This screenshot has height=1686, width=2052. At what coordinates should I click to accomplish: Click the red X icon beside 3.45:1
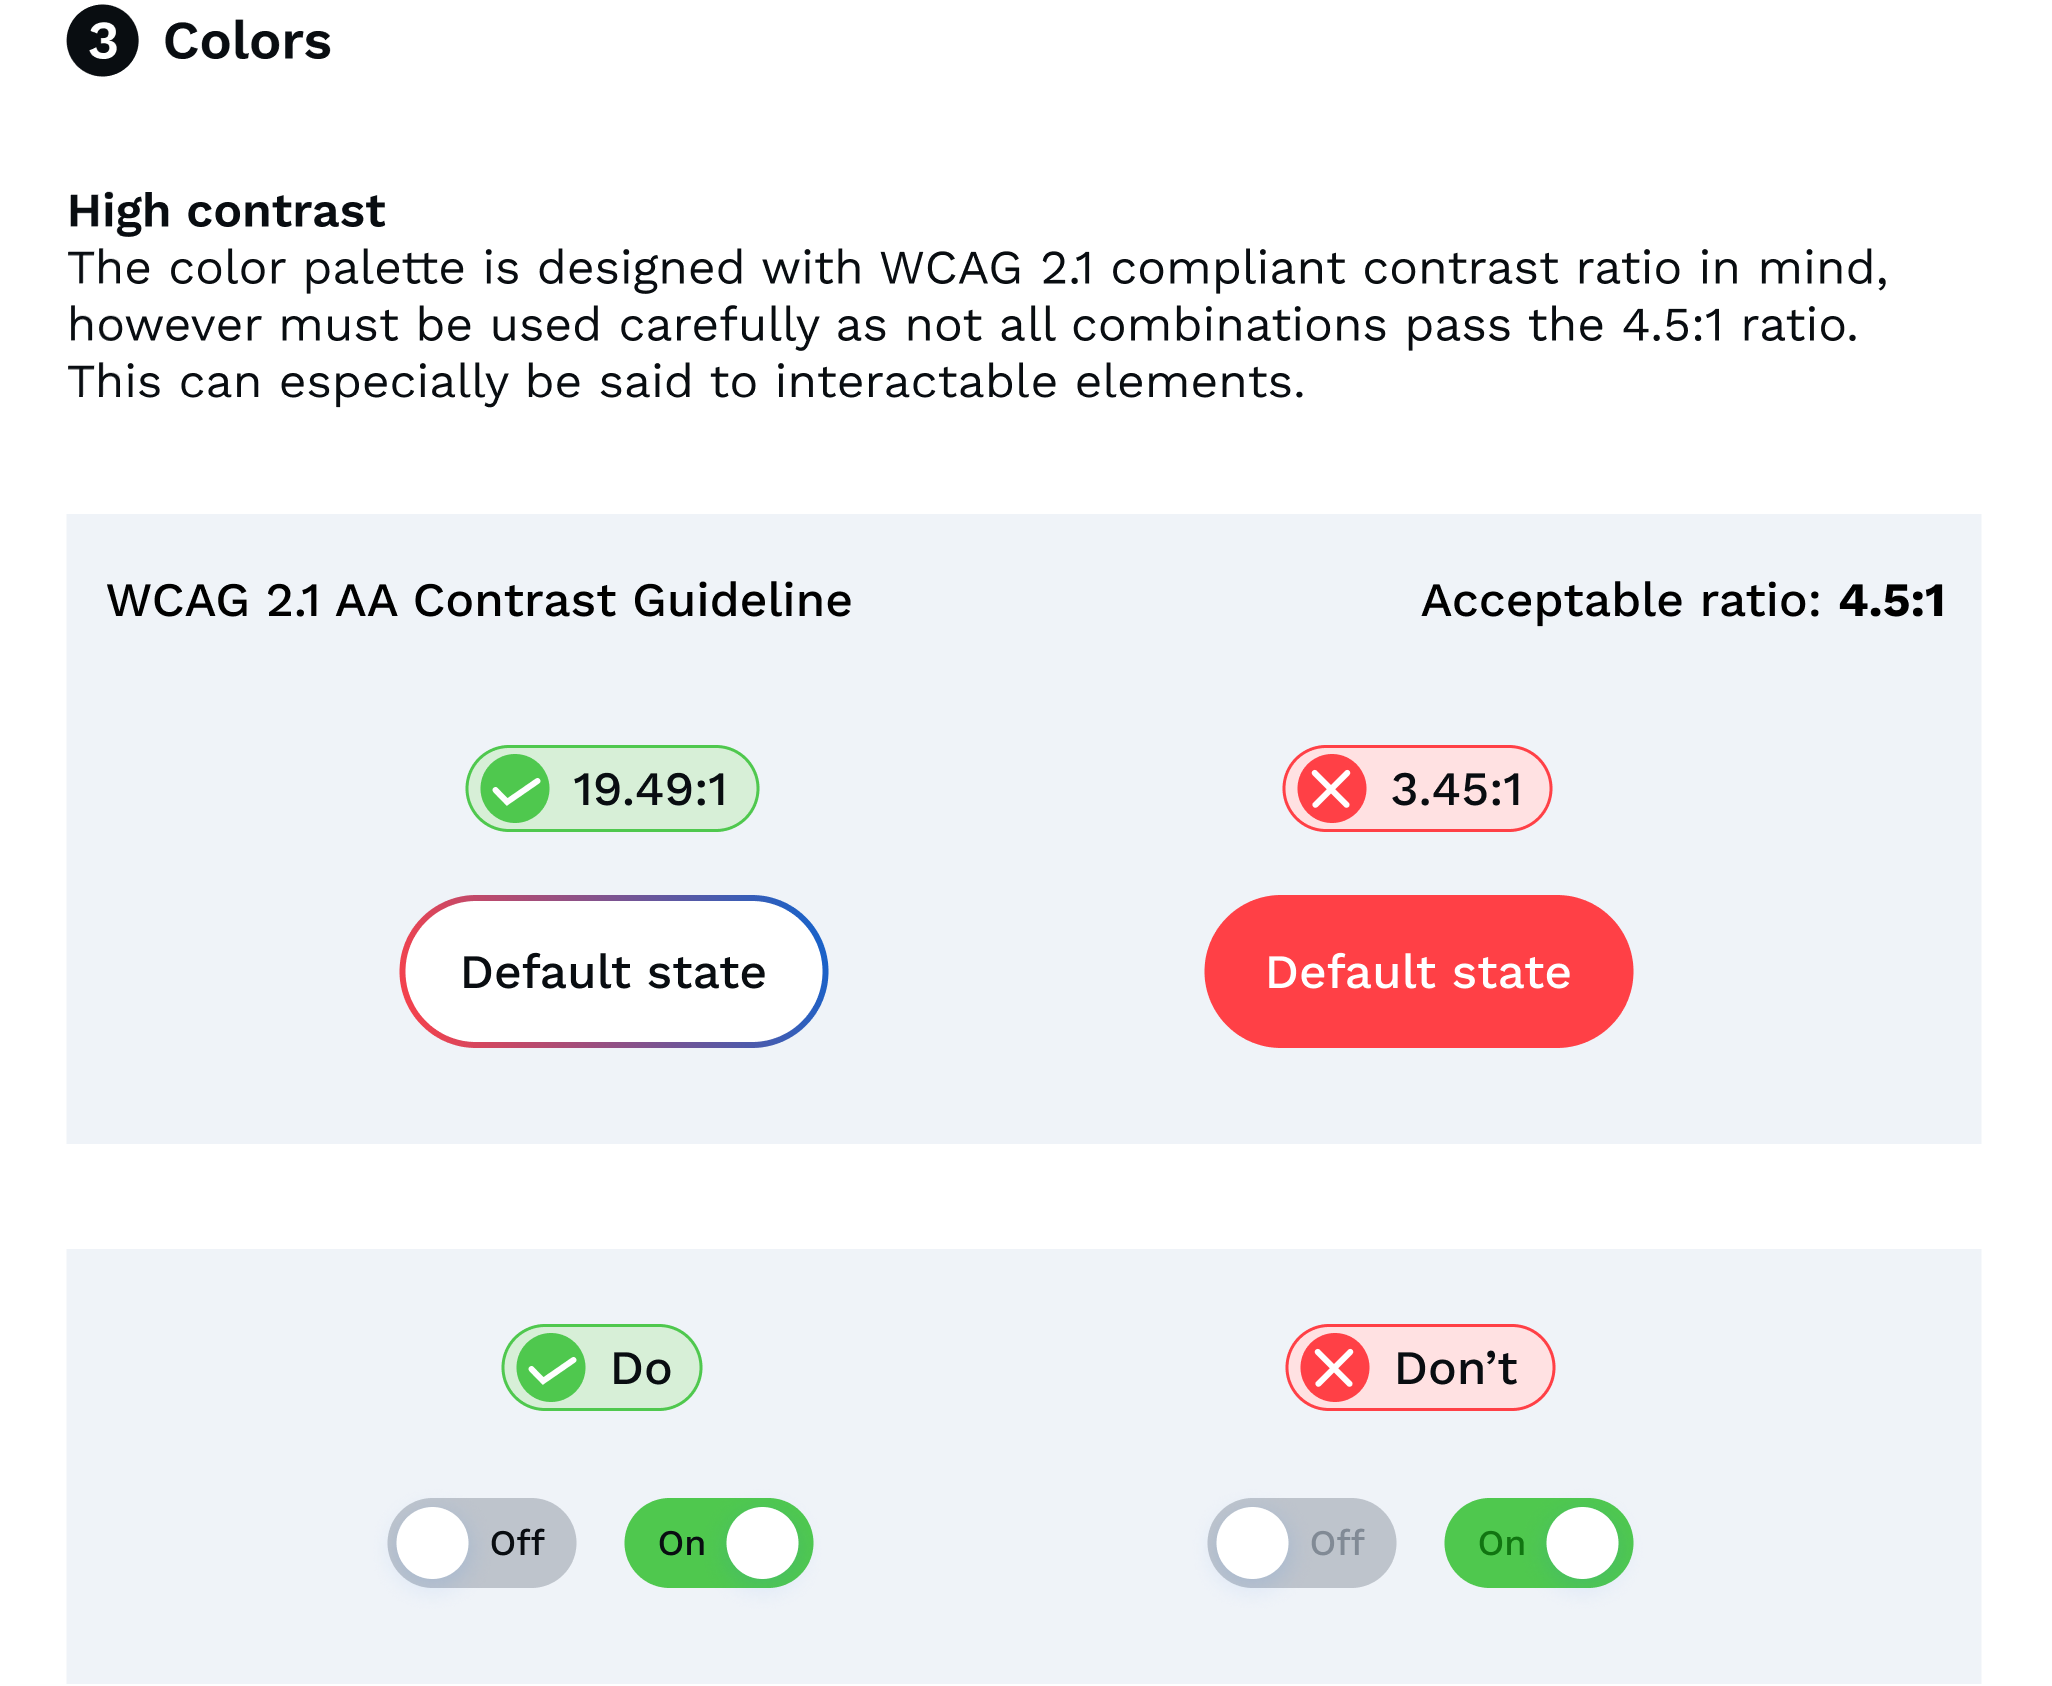pyautogui.click(x=1331, y=789)
